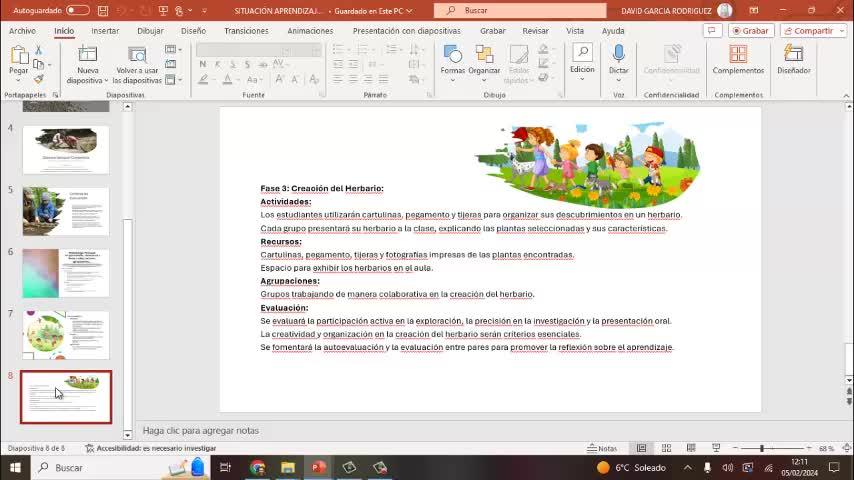Switch to Slide Sorter view icon
The image size is (854, 480).
coord(666,448)
